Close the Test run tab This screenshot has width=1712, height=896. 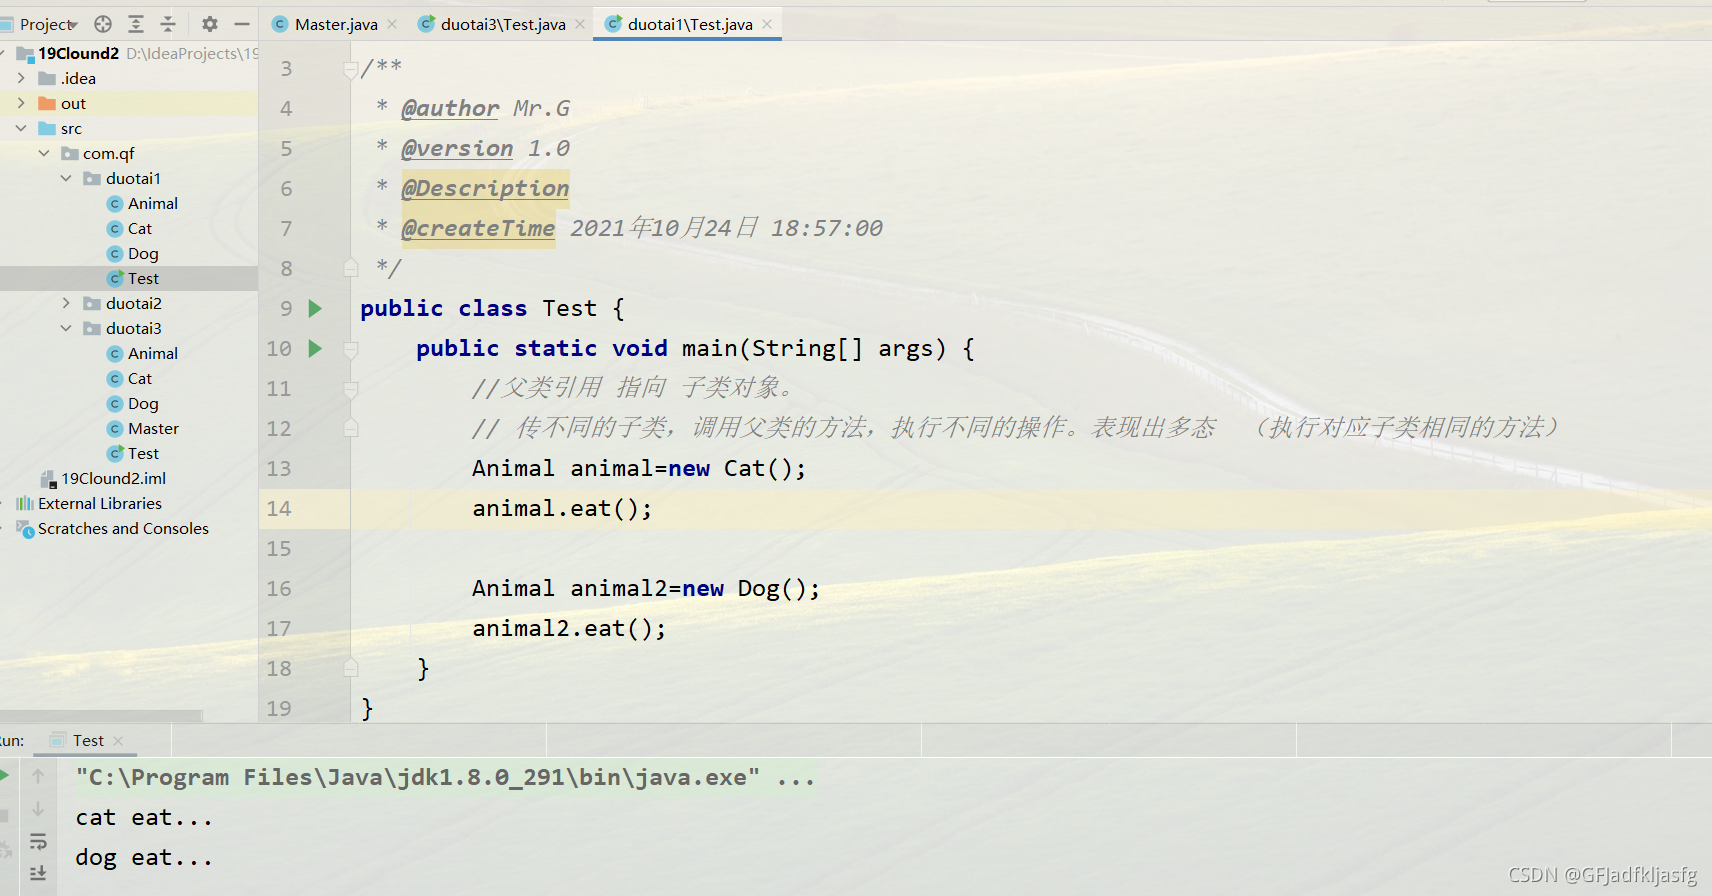coord(118,741)
